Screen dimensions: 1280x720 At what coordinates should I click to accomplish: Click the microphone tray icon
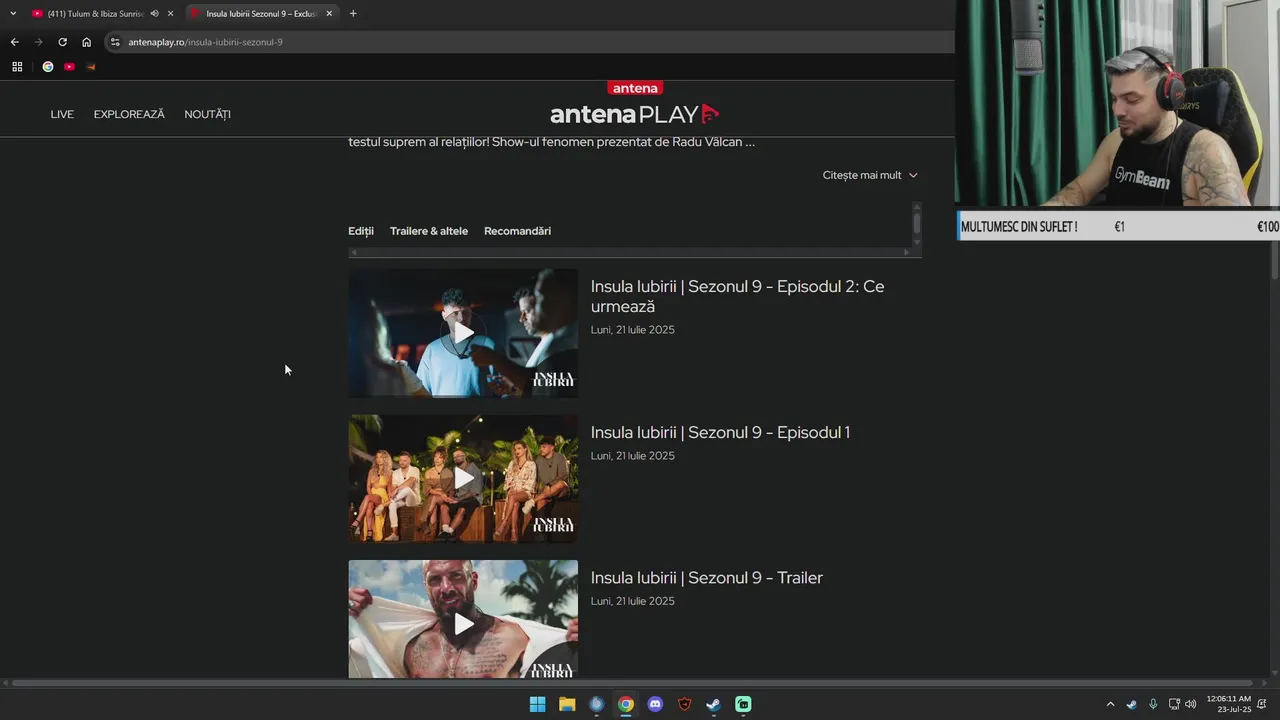(x=1153, y=704)
